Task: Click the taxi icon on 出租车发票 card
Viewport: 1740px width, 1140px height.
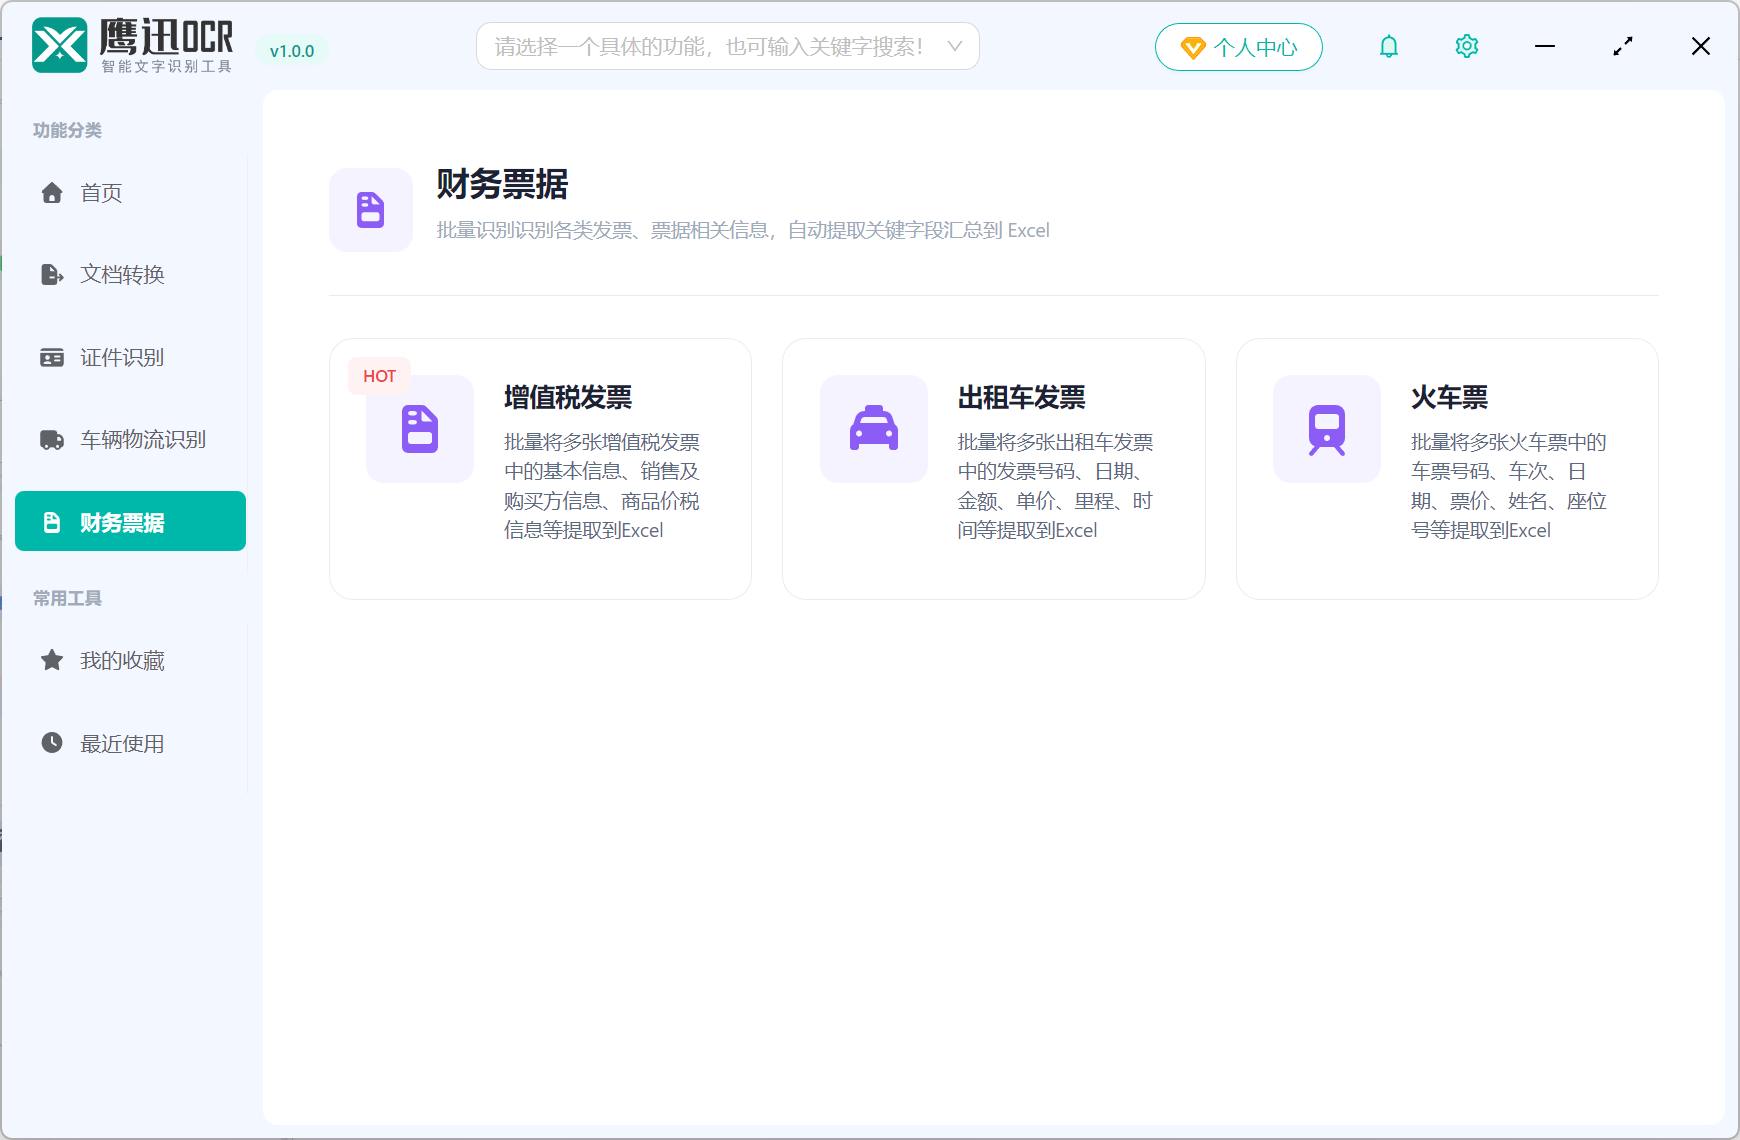Action: (873, 429)
